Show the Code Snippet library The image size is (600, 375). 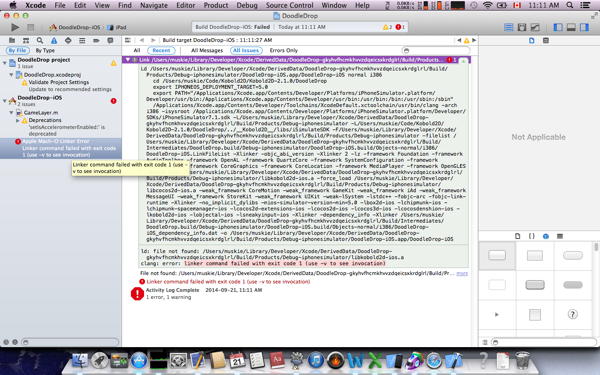pyautogui.click(x=532, y=236)
